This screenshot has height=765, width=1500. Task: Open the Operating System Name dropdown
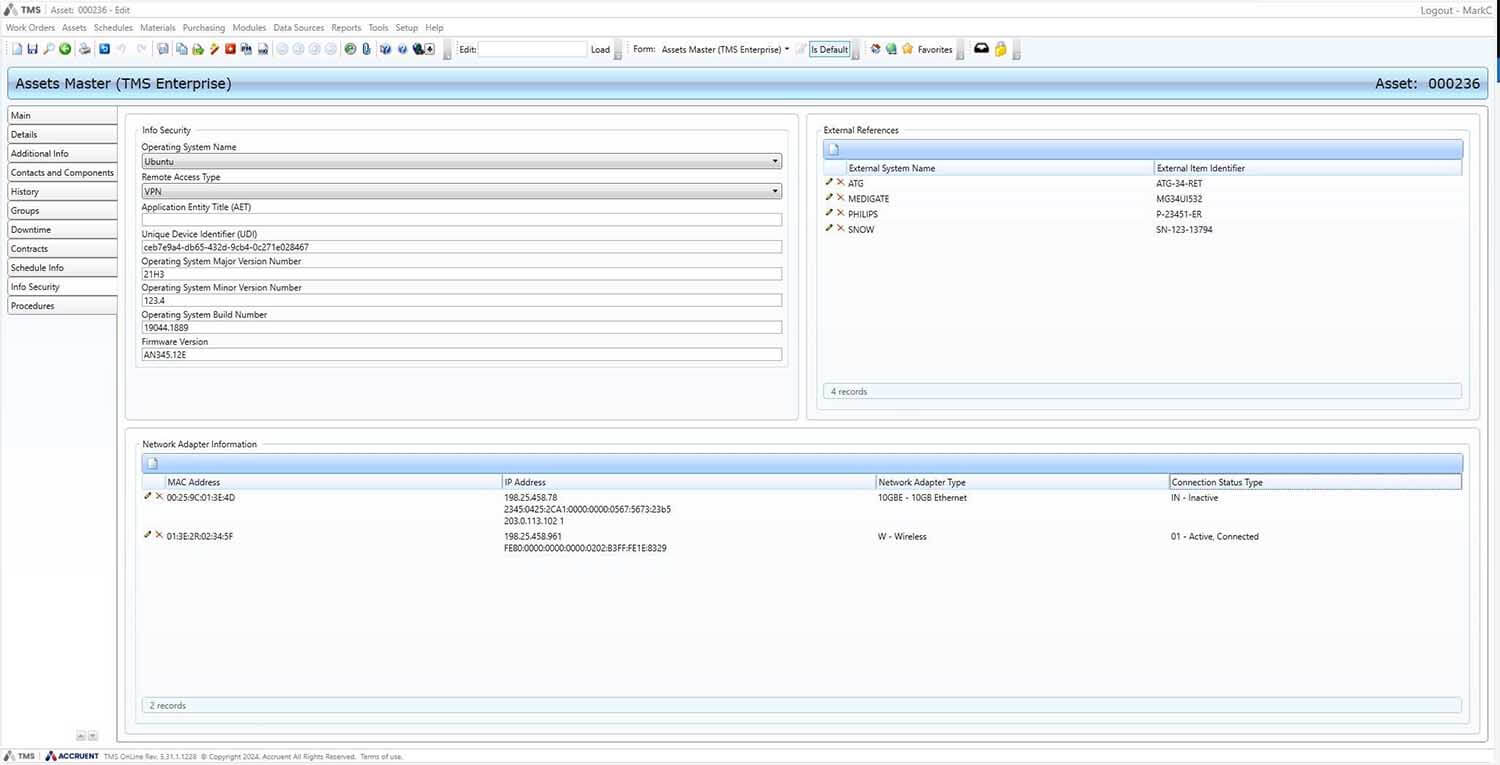point(775,161)
